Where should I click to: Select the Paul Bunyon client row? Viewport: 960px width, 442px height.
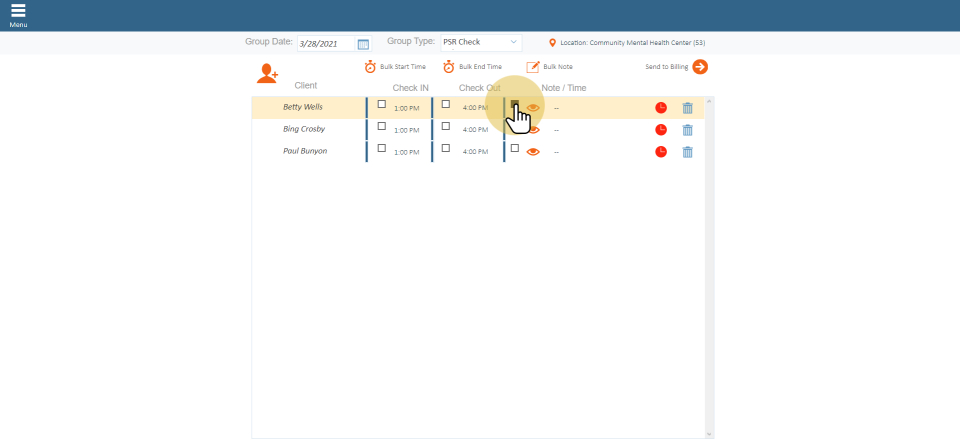(x=305, y=151)
